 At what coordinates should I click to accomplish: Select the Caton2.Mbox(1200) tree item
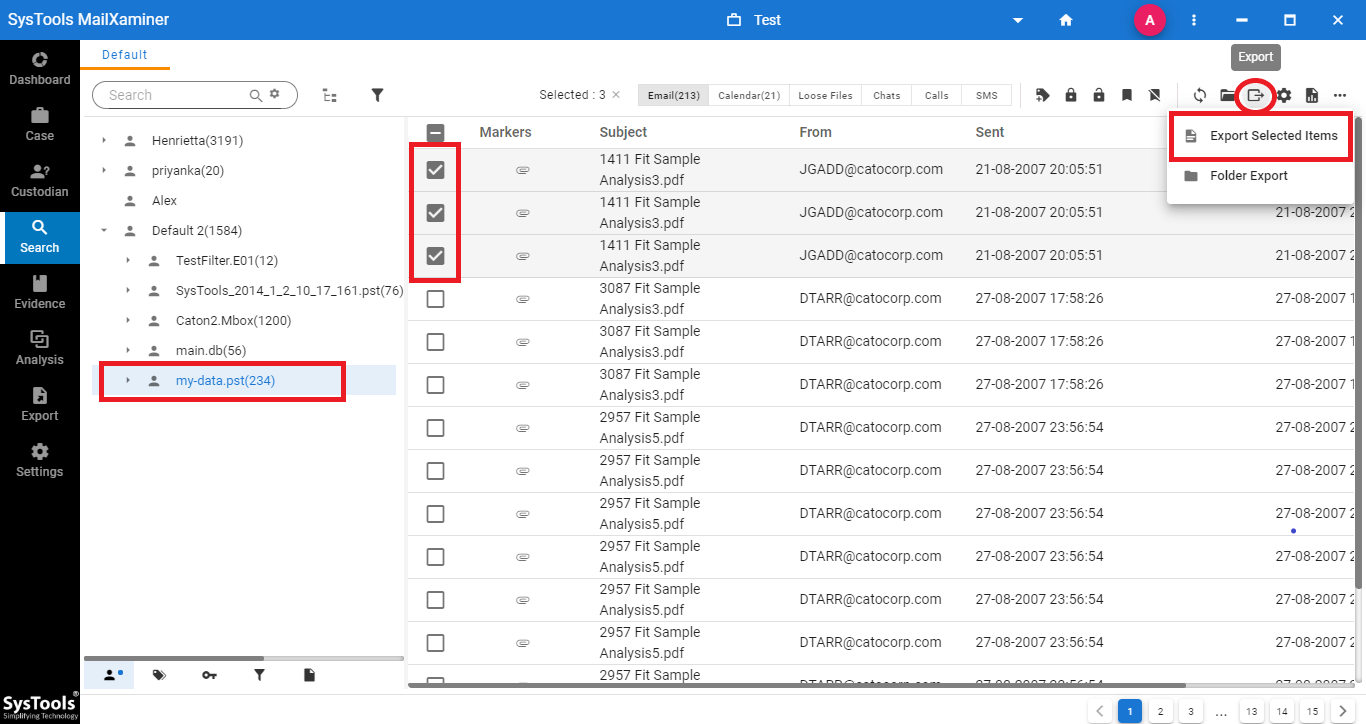[233, 321]
